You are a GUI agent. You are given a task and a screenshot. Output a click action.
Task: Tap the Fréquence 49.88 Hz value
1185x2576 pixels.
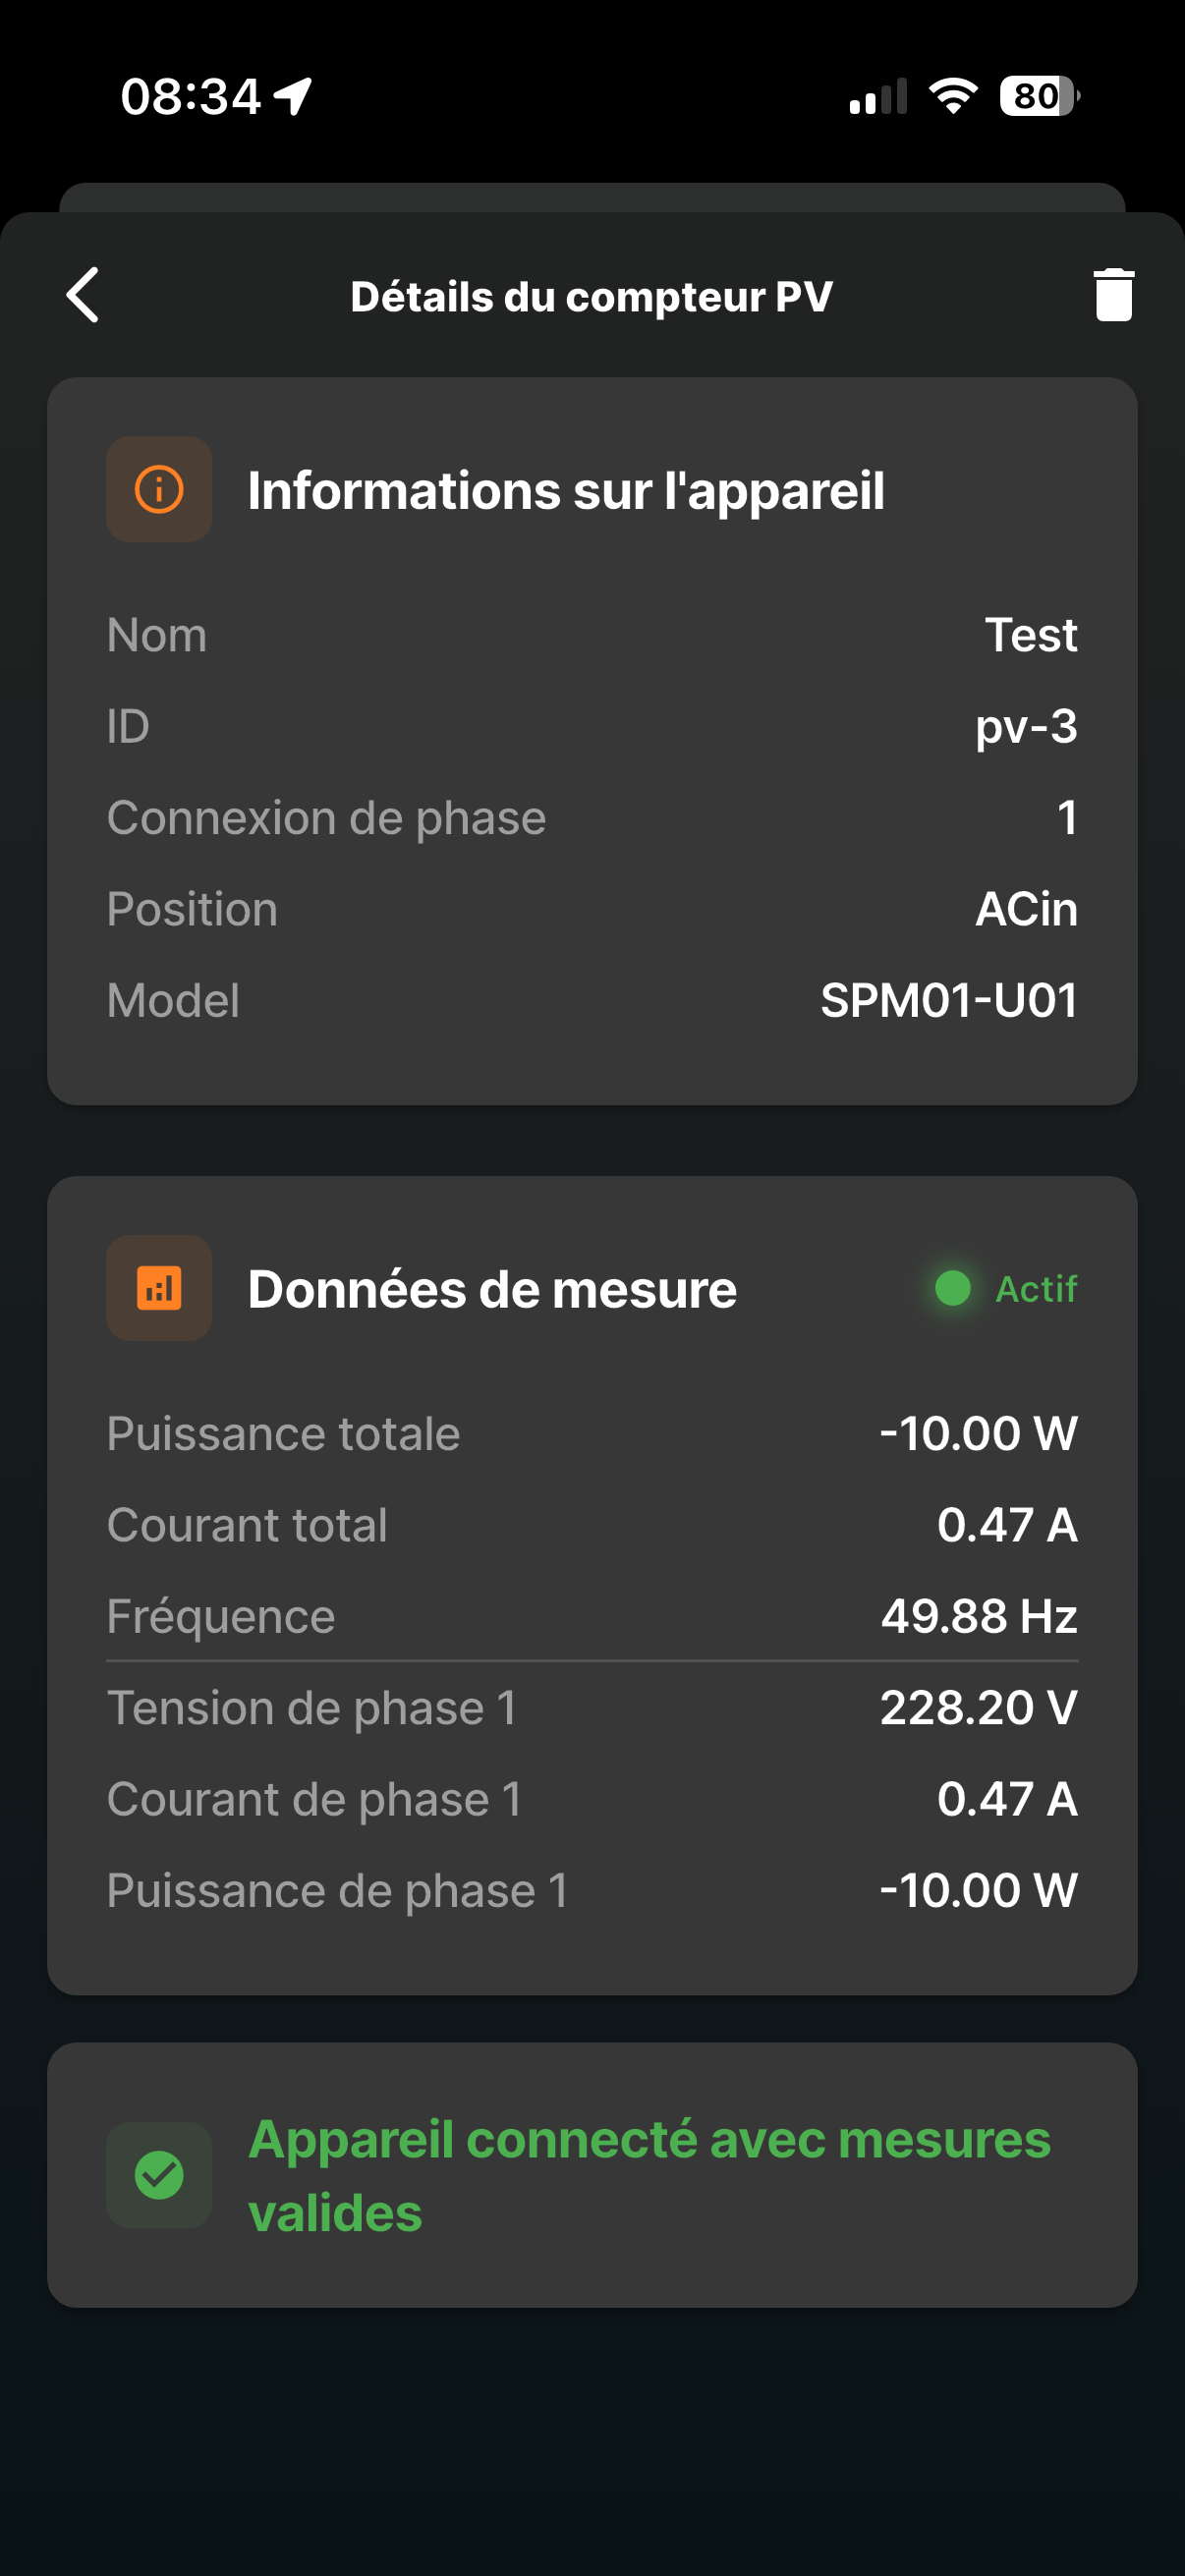point(979,1616)
